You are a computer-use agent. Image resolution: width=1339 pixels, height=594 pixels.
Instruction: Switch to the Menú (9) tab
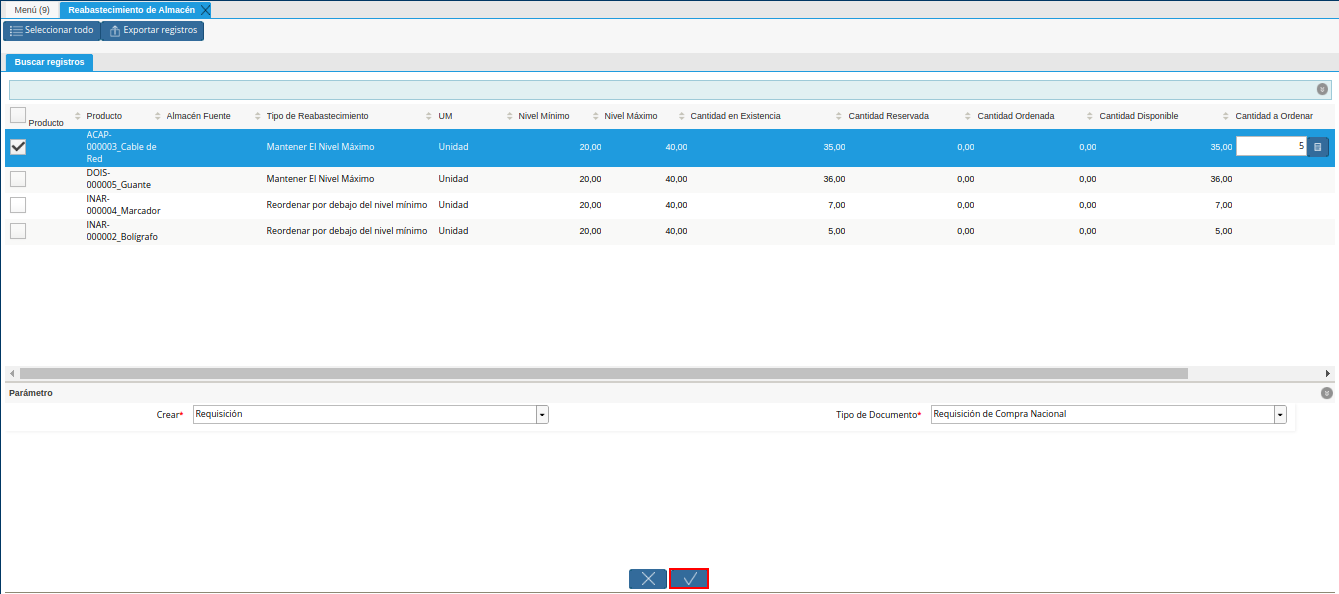click(x=32, y=10)
